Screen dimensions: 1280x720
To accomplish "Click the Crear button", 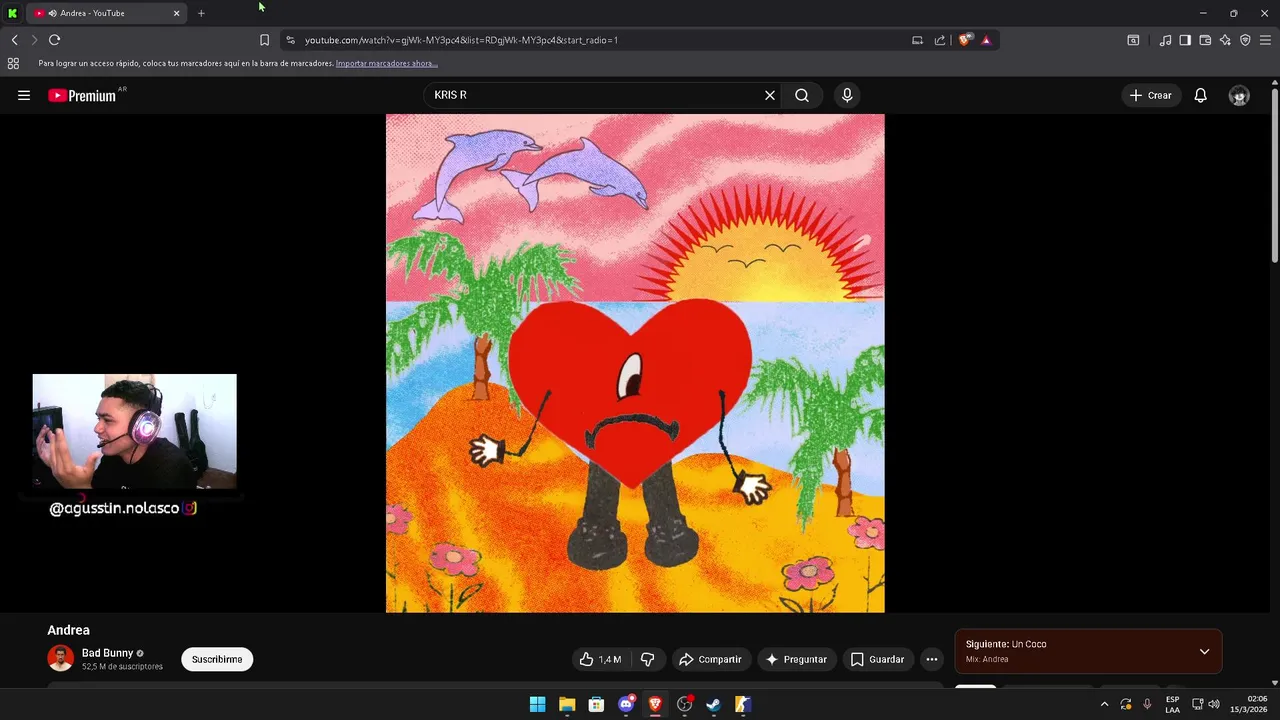I will tap(1150, 95).
